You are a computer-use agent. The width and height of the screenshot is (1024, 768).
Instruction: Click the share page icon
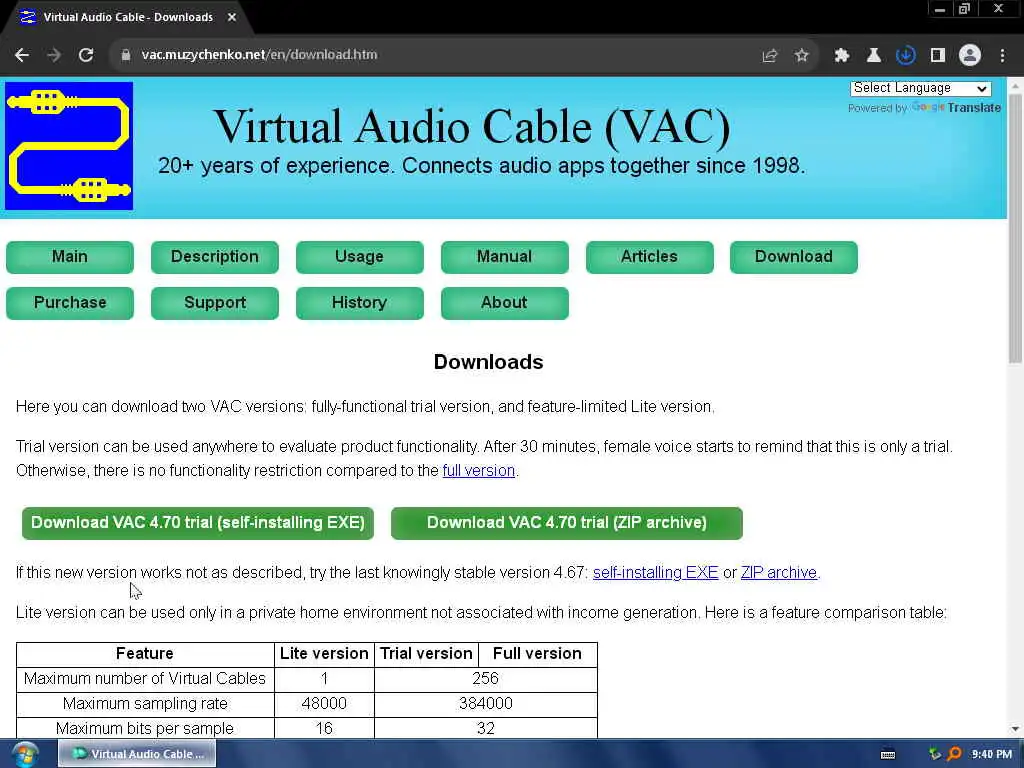pos(769,56)
